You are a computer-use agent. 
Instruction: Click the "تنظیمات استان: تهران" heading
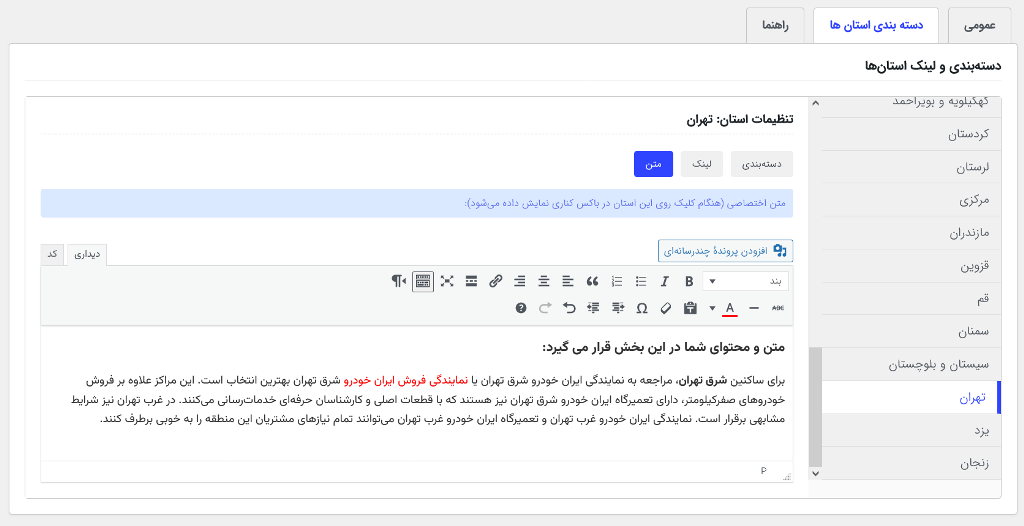pyautogui.click(x=739, y=120)
